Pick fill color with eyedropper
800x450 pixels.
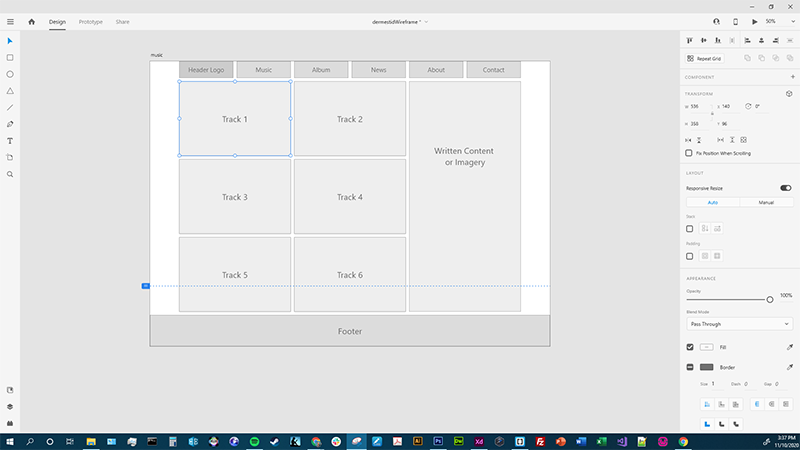[790, 347]
